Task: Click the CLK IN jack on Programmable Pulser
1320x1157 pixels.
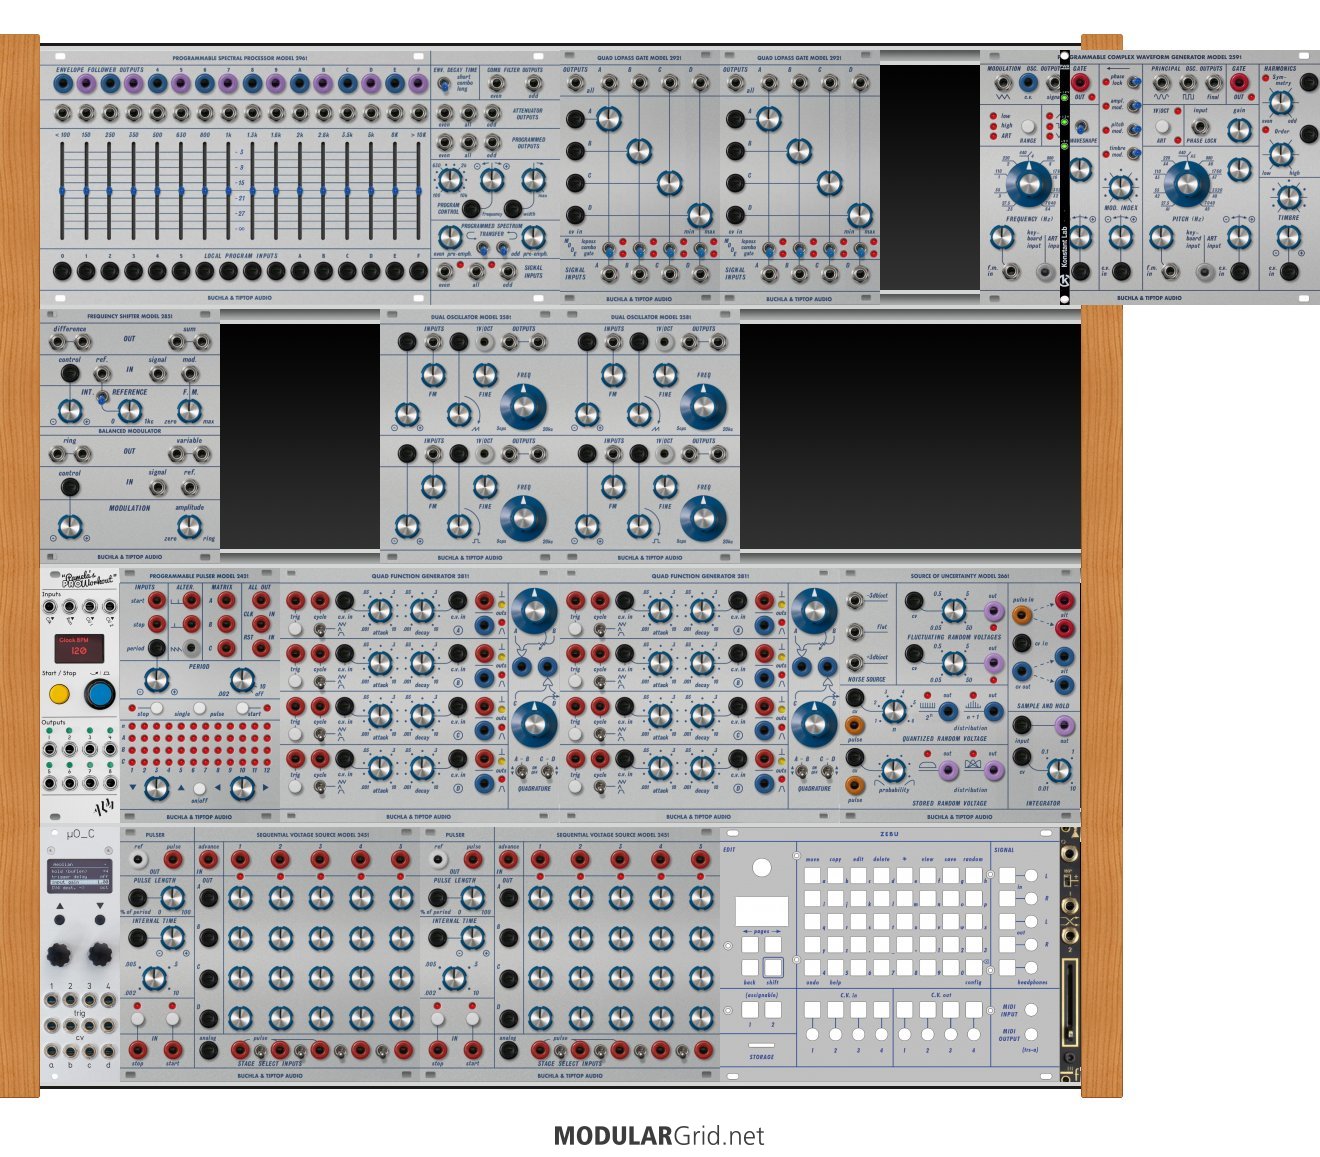Action: [x=261, y=624]
